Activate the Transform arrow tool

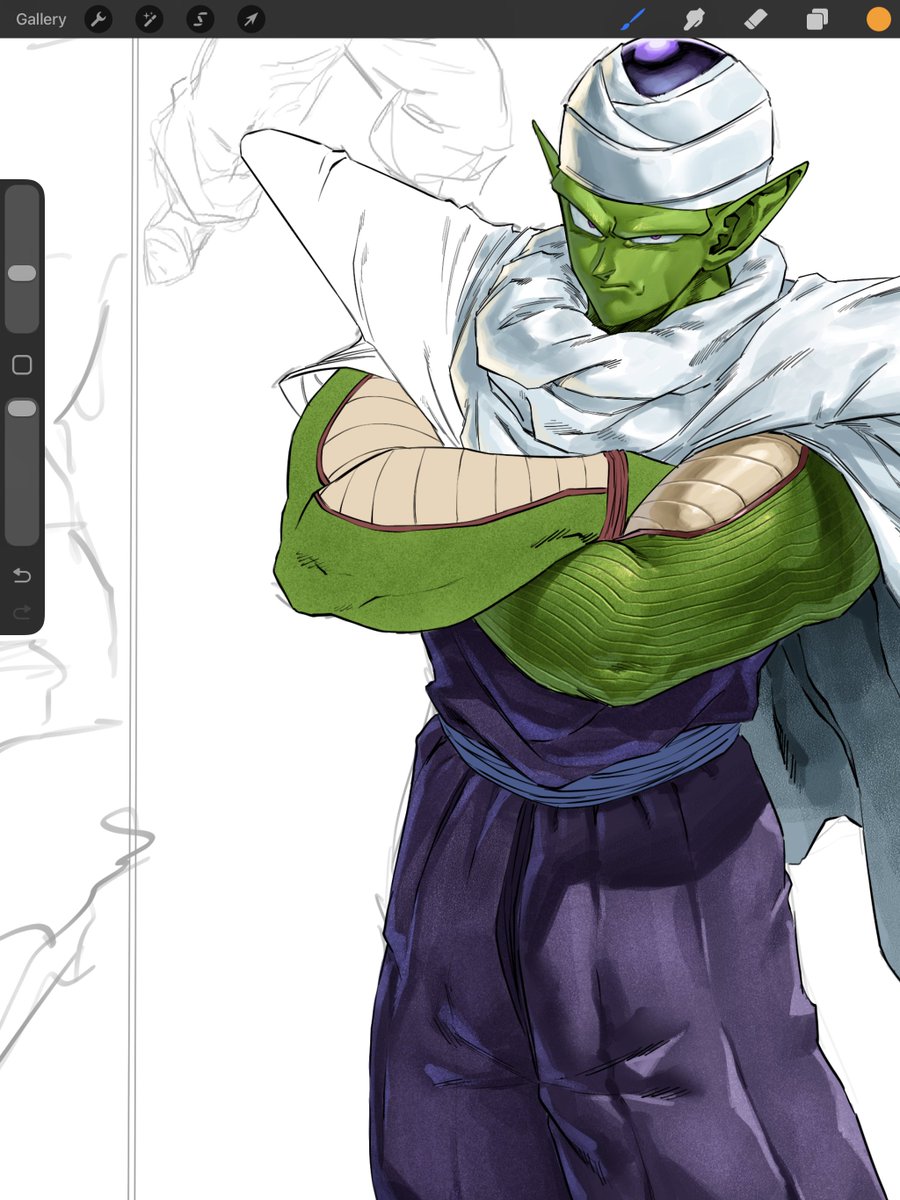(251, 19)
